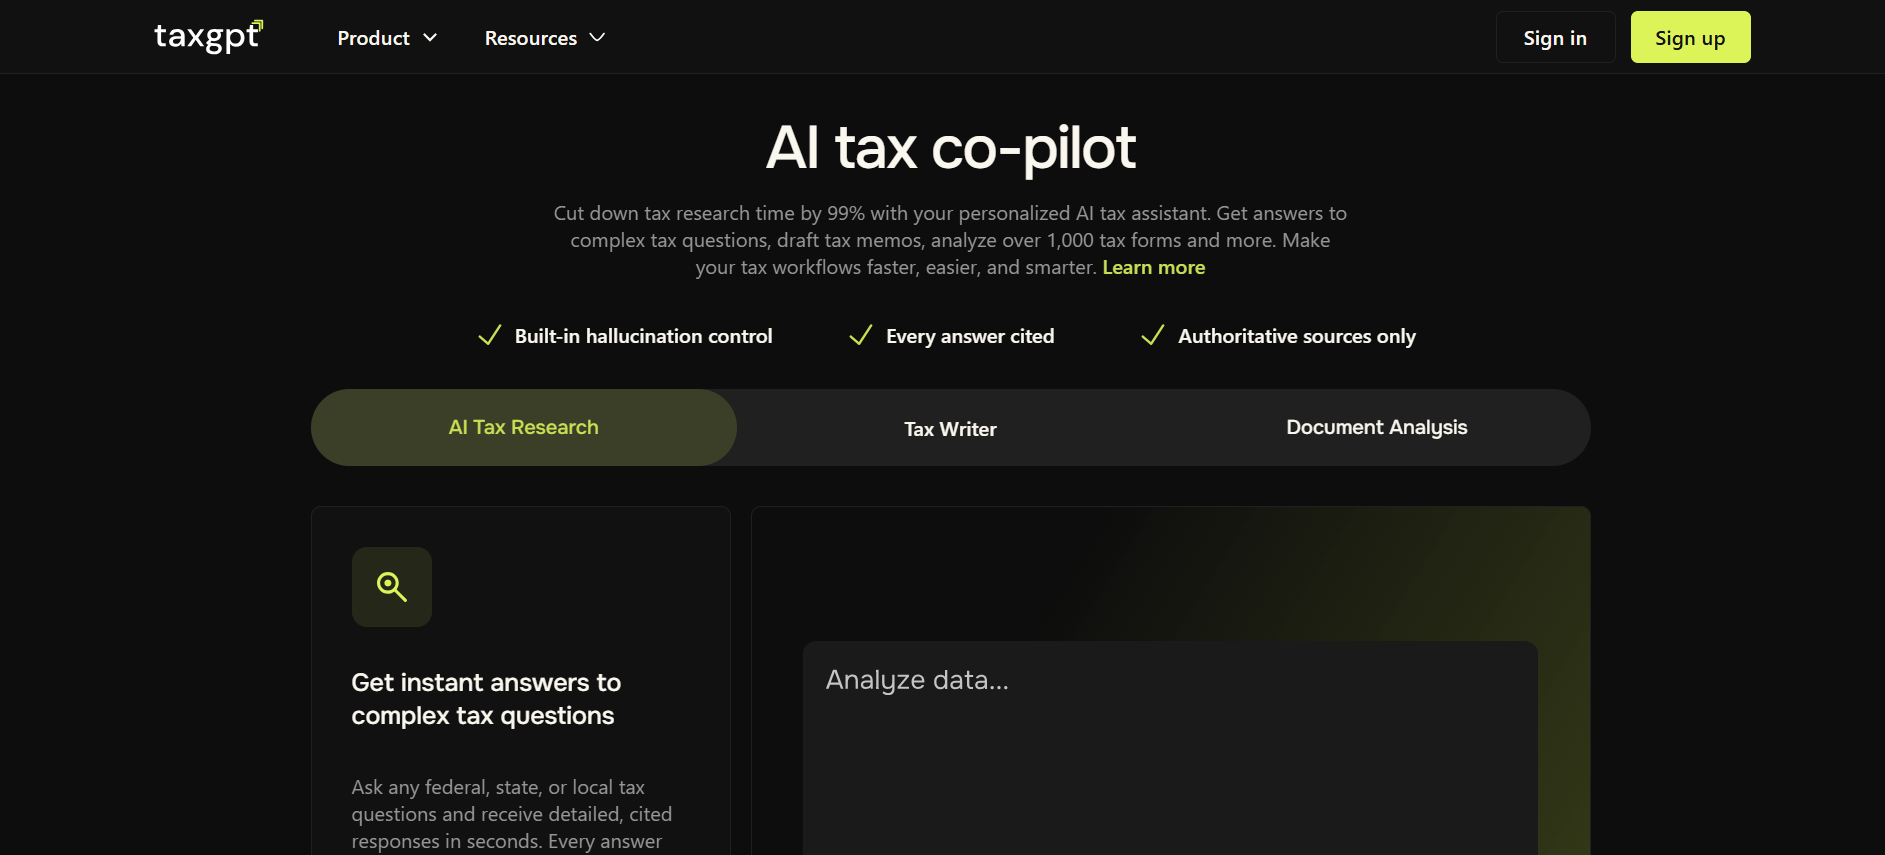The height and width of the screenshot is (855, 1885).
Task: Click the magnifying glass search icon
Action: tap(392, 587)
